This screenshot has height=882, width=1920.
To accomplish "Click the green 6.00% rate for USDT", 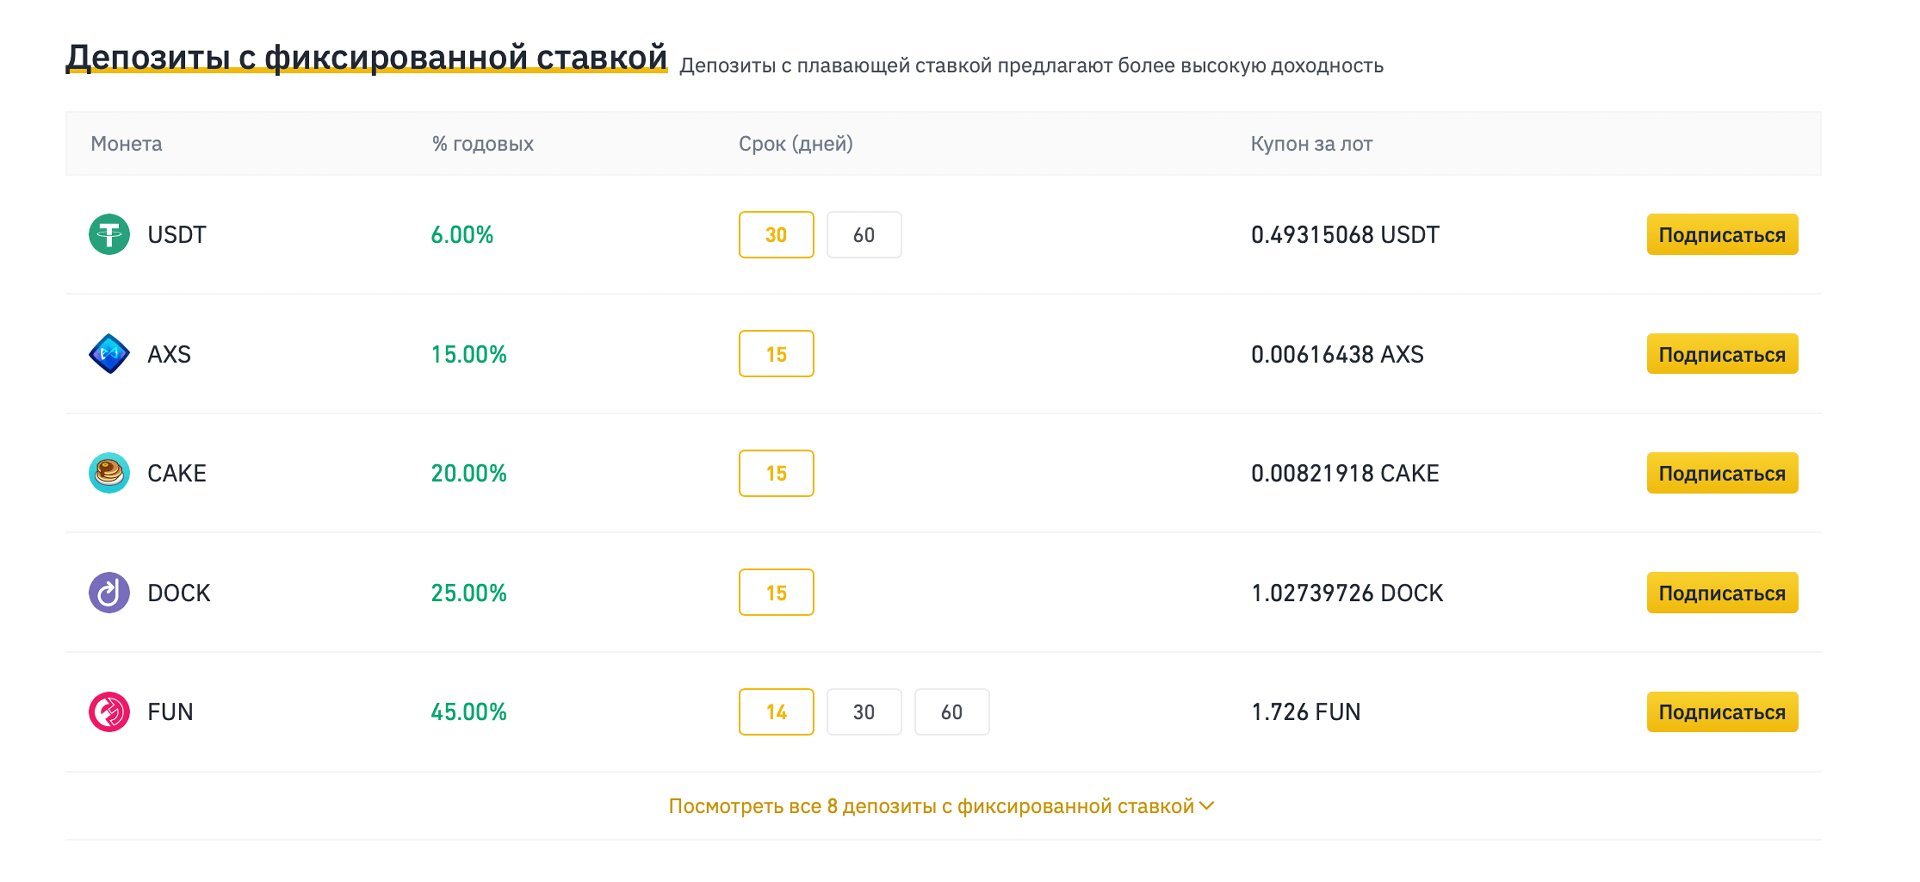I will pos(461,235).
